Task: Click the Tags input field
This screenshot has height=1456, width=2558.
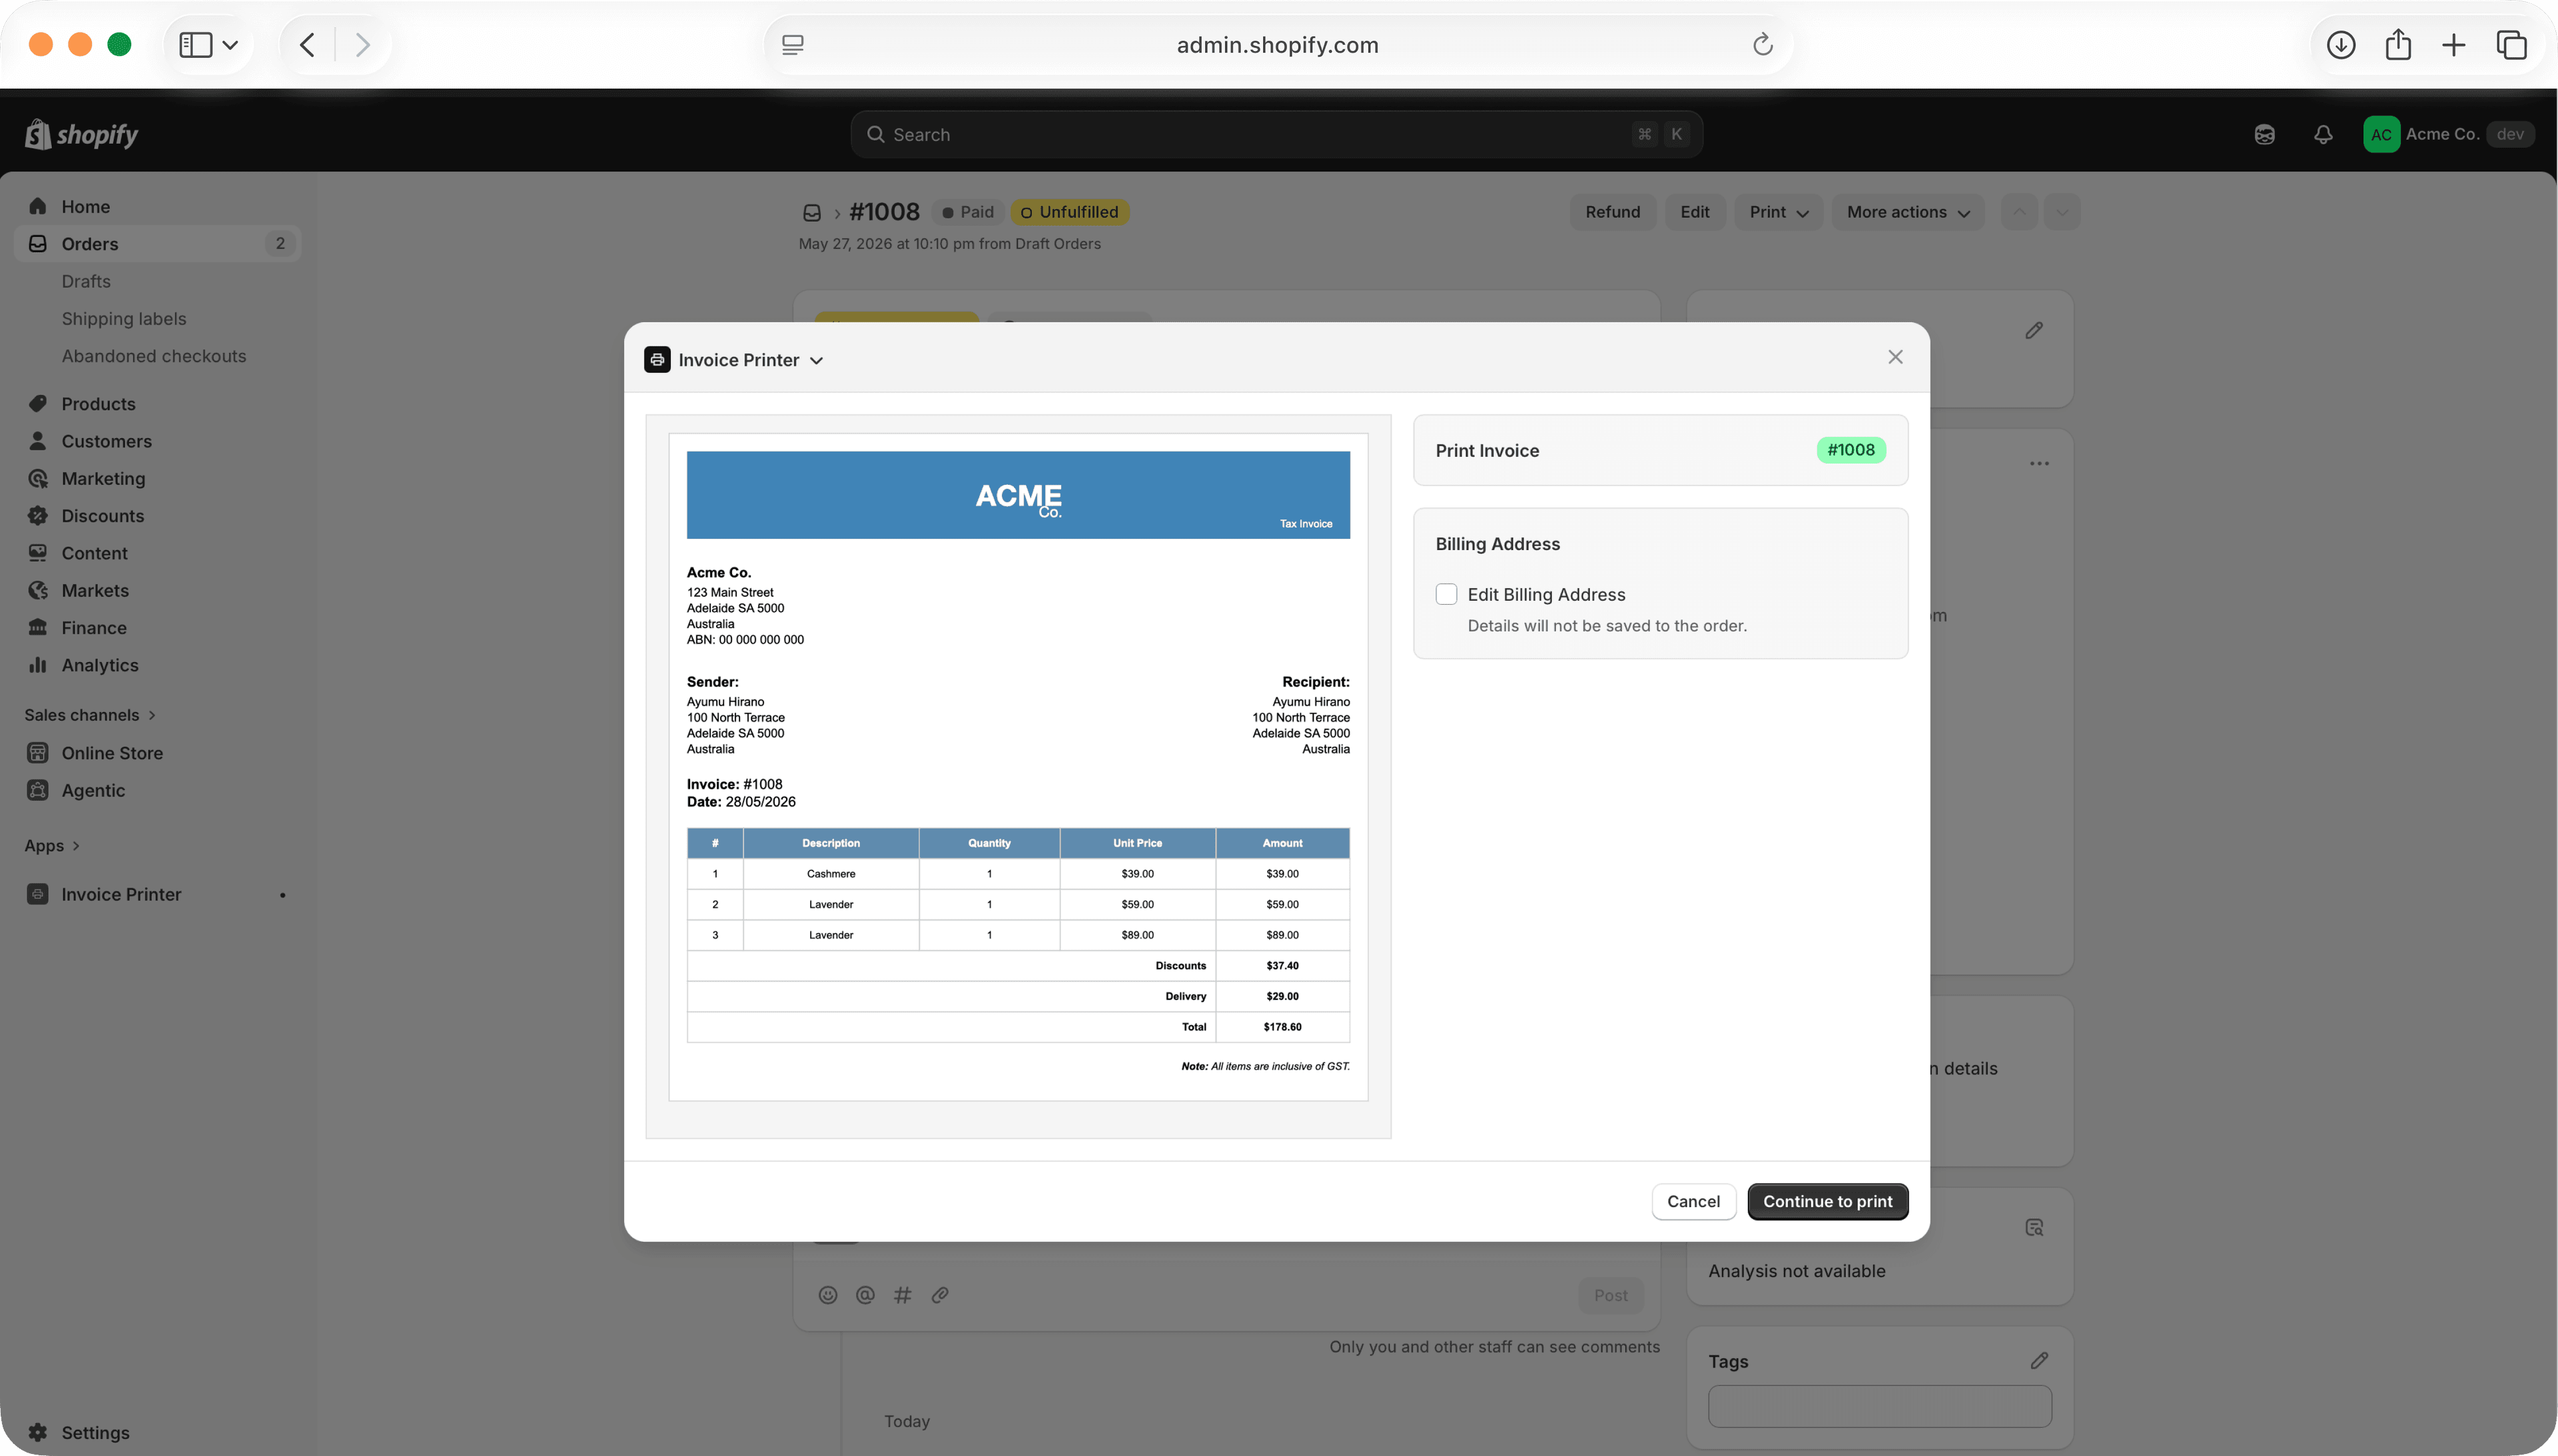Action: point(1880,1406)
